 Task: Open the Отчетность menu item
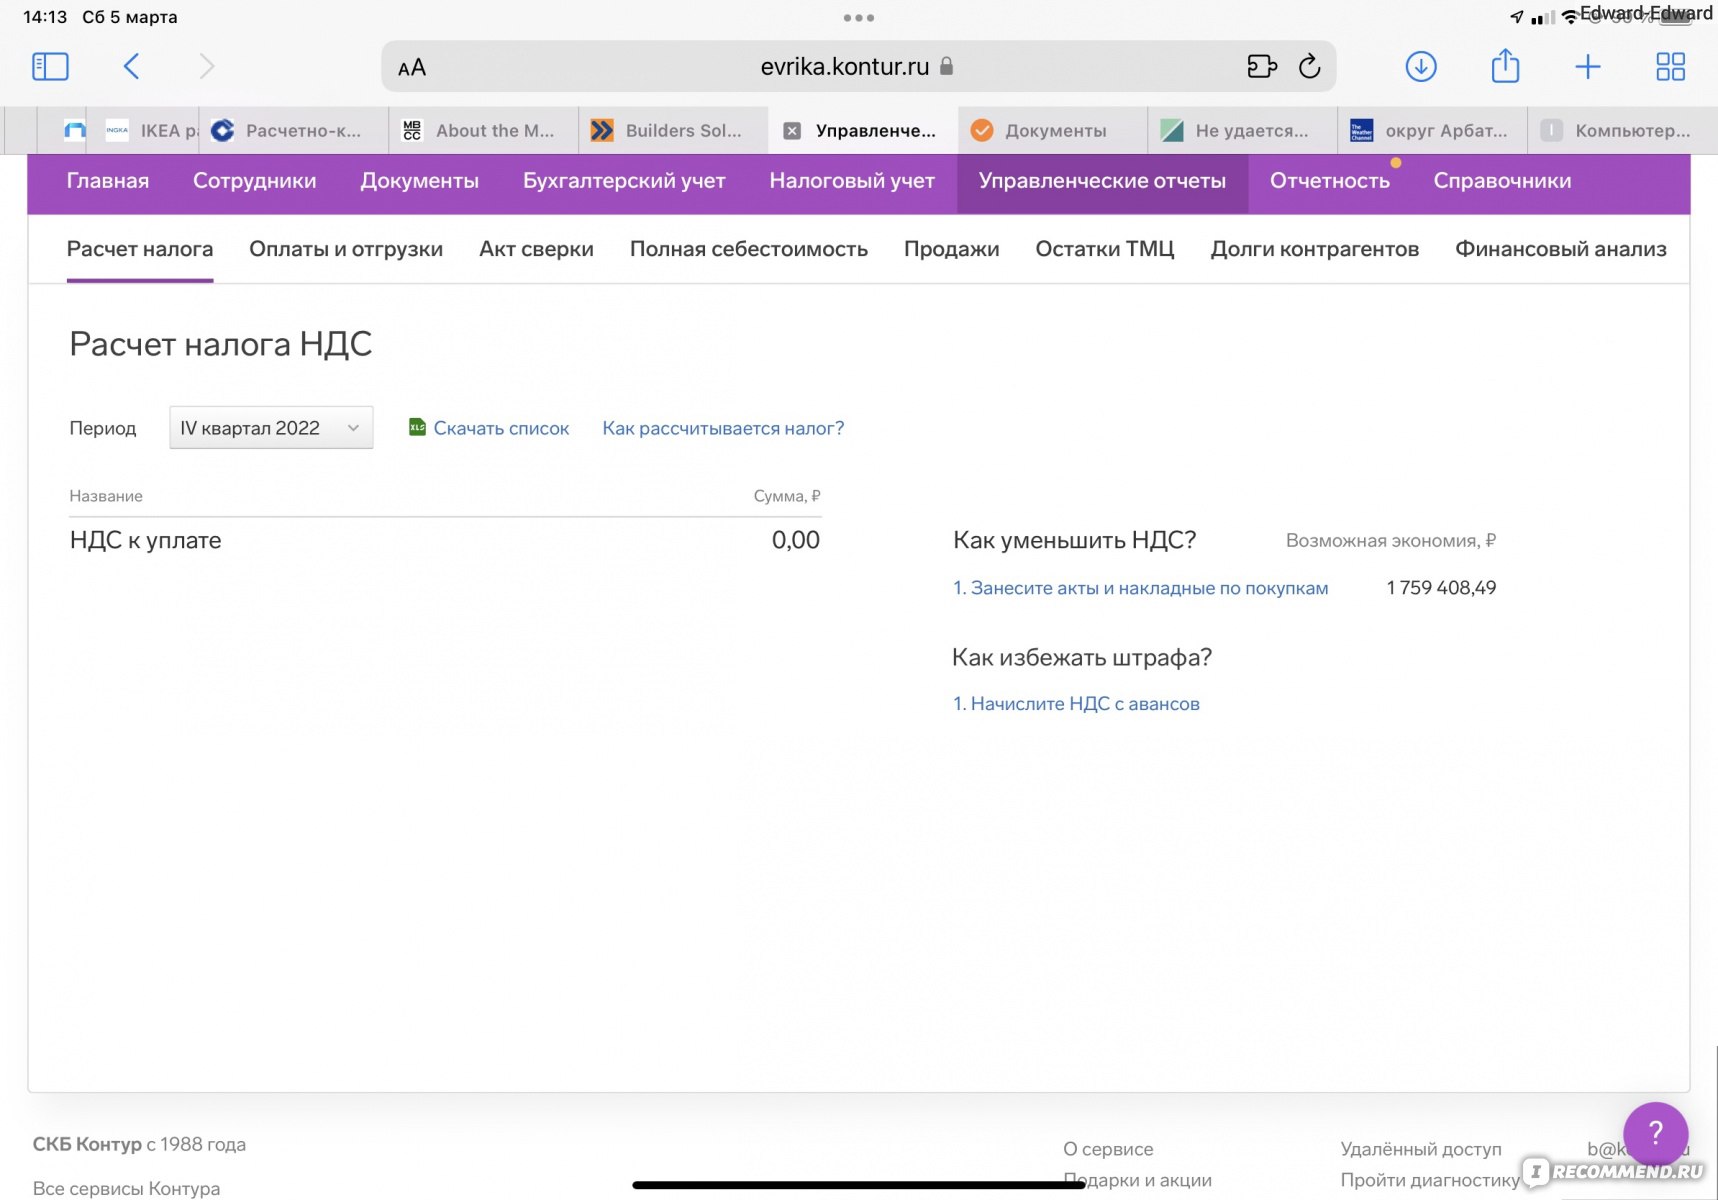coord(1330,181)
